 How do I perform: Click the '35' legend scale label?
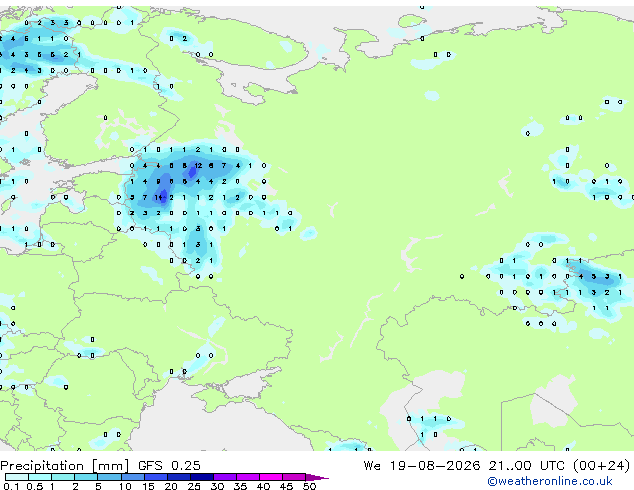[x=240, y=486]
